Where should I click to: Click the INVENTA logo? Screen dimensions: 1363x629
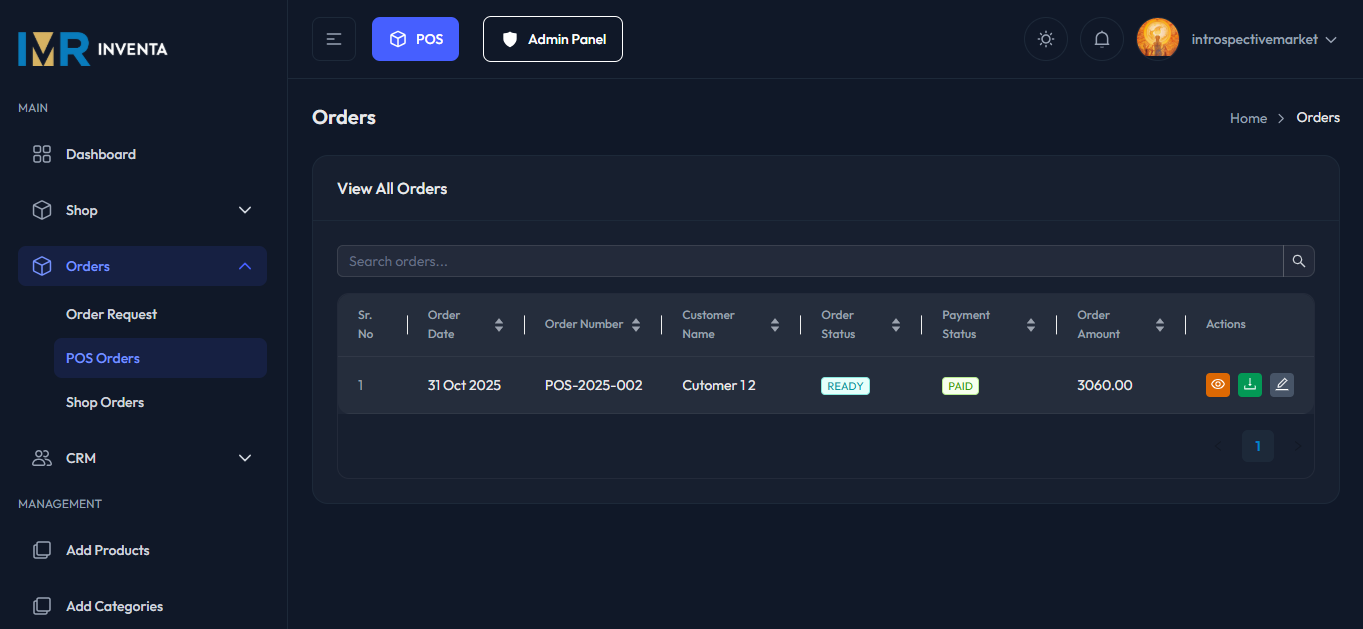coord(91,48)
